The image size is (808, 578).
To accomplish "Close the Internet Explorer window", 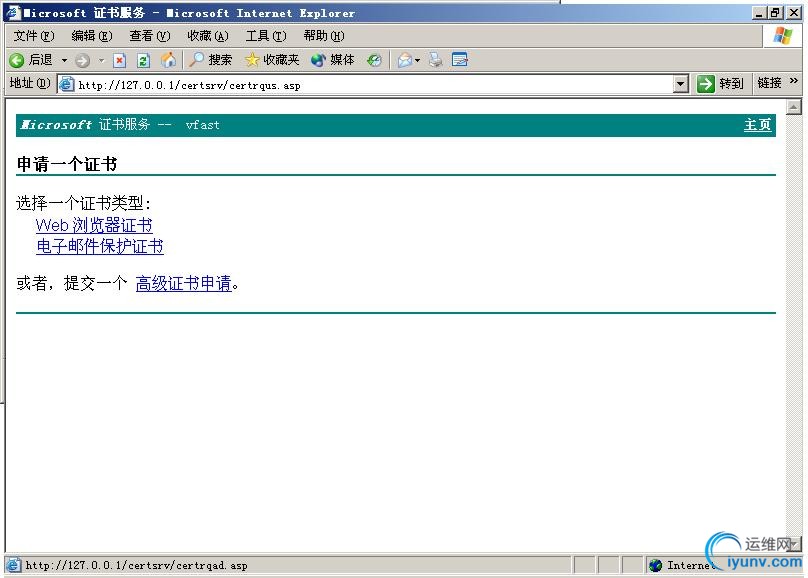I will [x=794, y=13].
